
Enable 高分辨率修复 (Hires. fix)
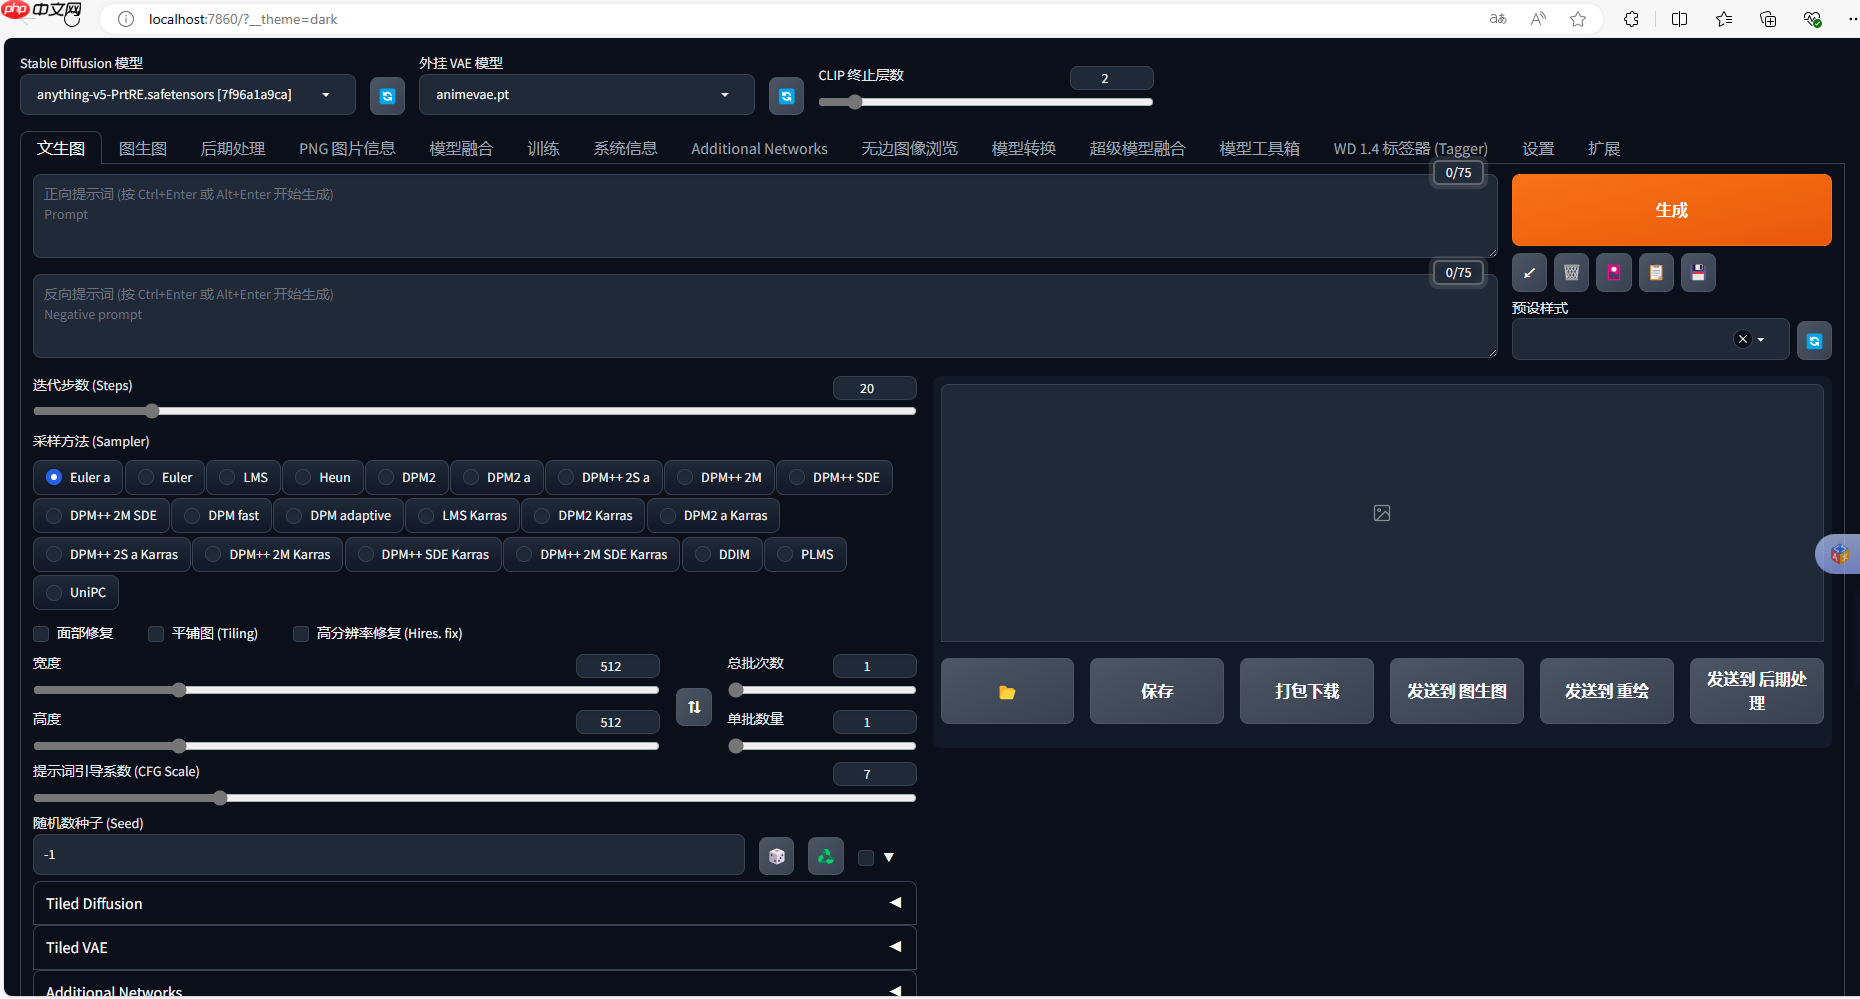[x=301, y=633]
